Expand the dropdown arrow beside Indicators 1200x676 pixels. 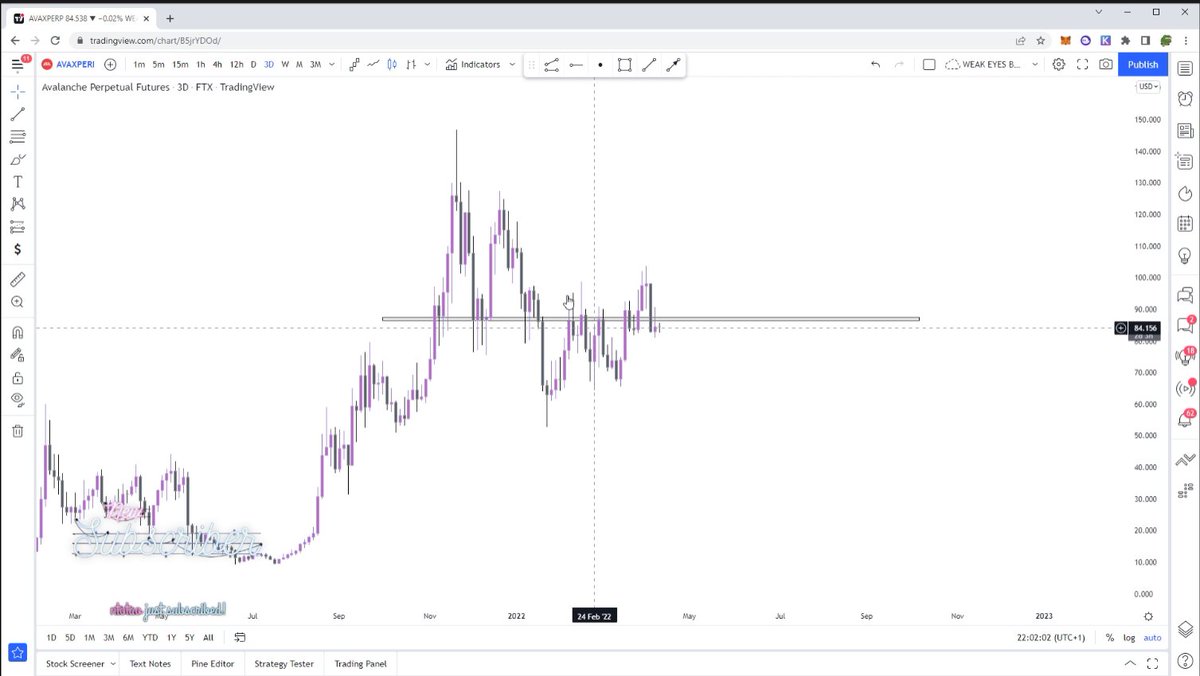tap(512, 64)
